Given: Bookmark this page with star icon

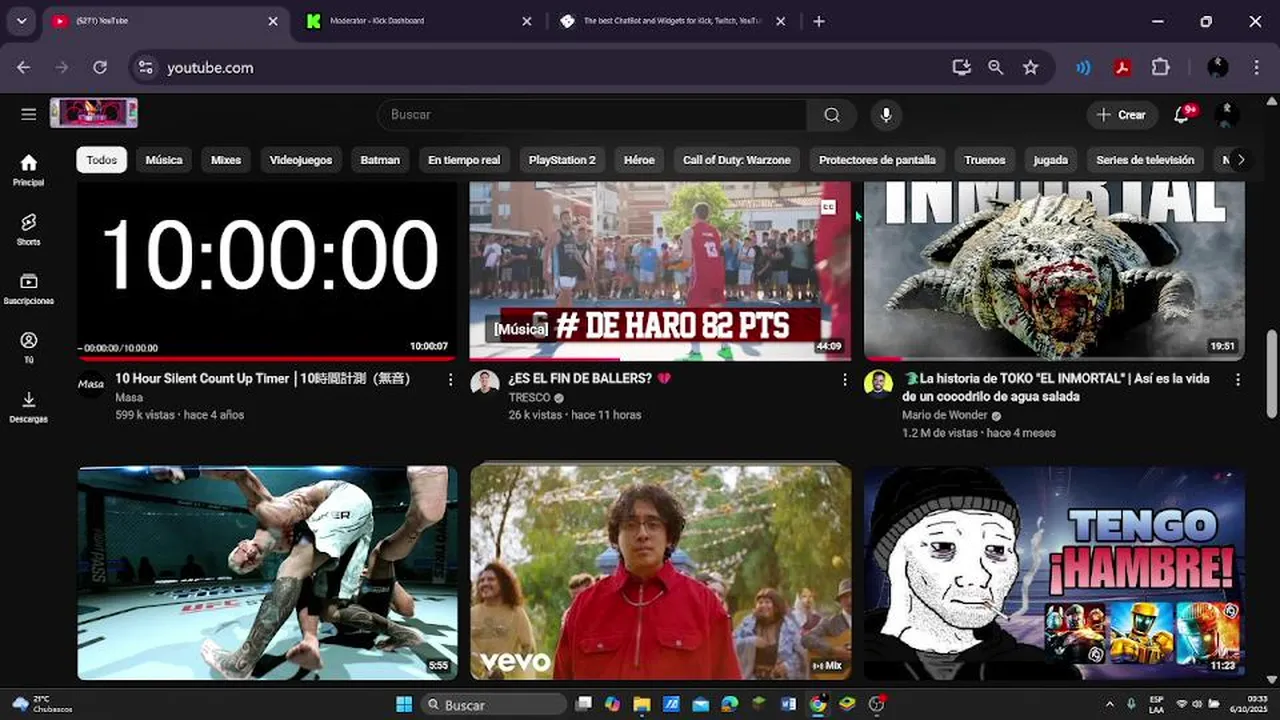Looking at the screenshot, I should (x=1030, y=67).
